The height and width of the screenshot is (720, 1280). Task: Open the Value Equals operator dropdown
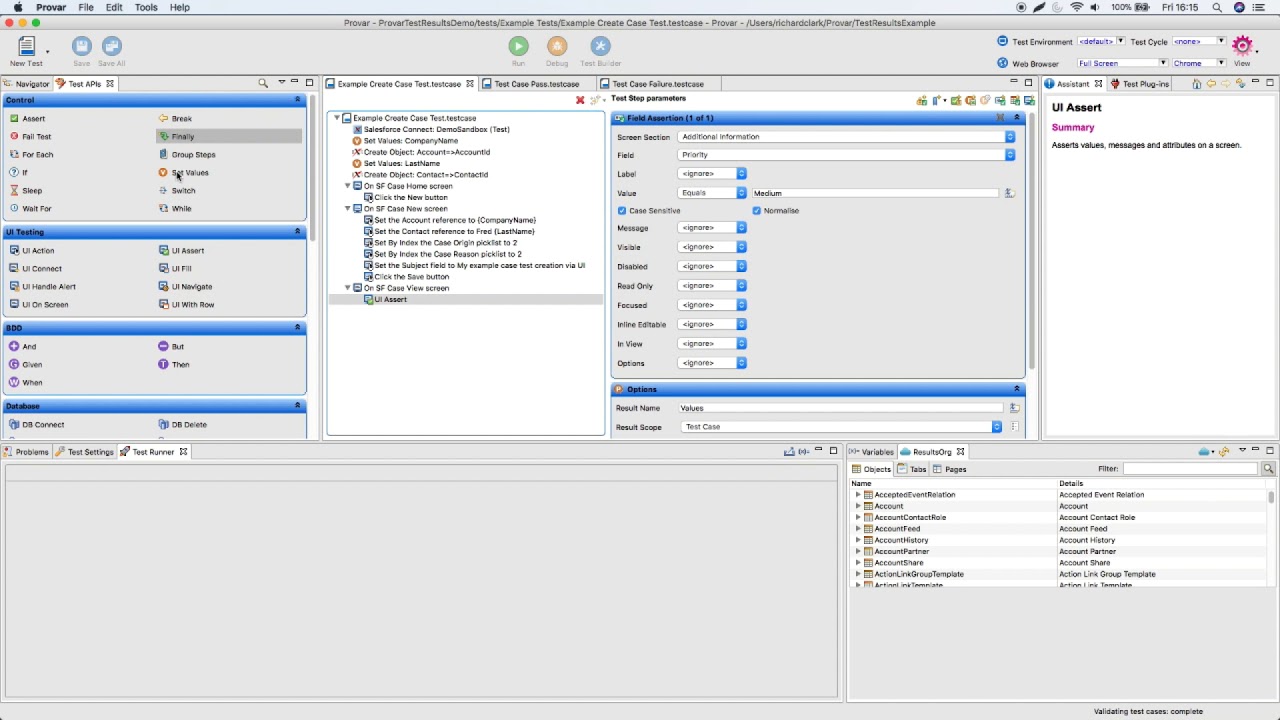[712, 193]
